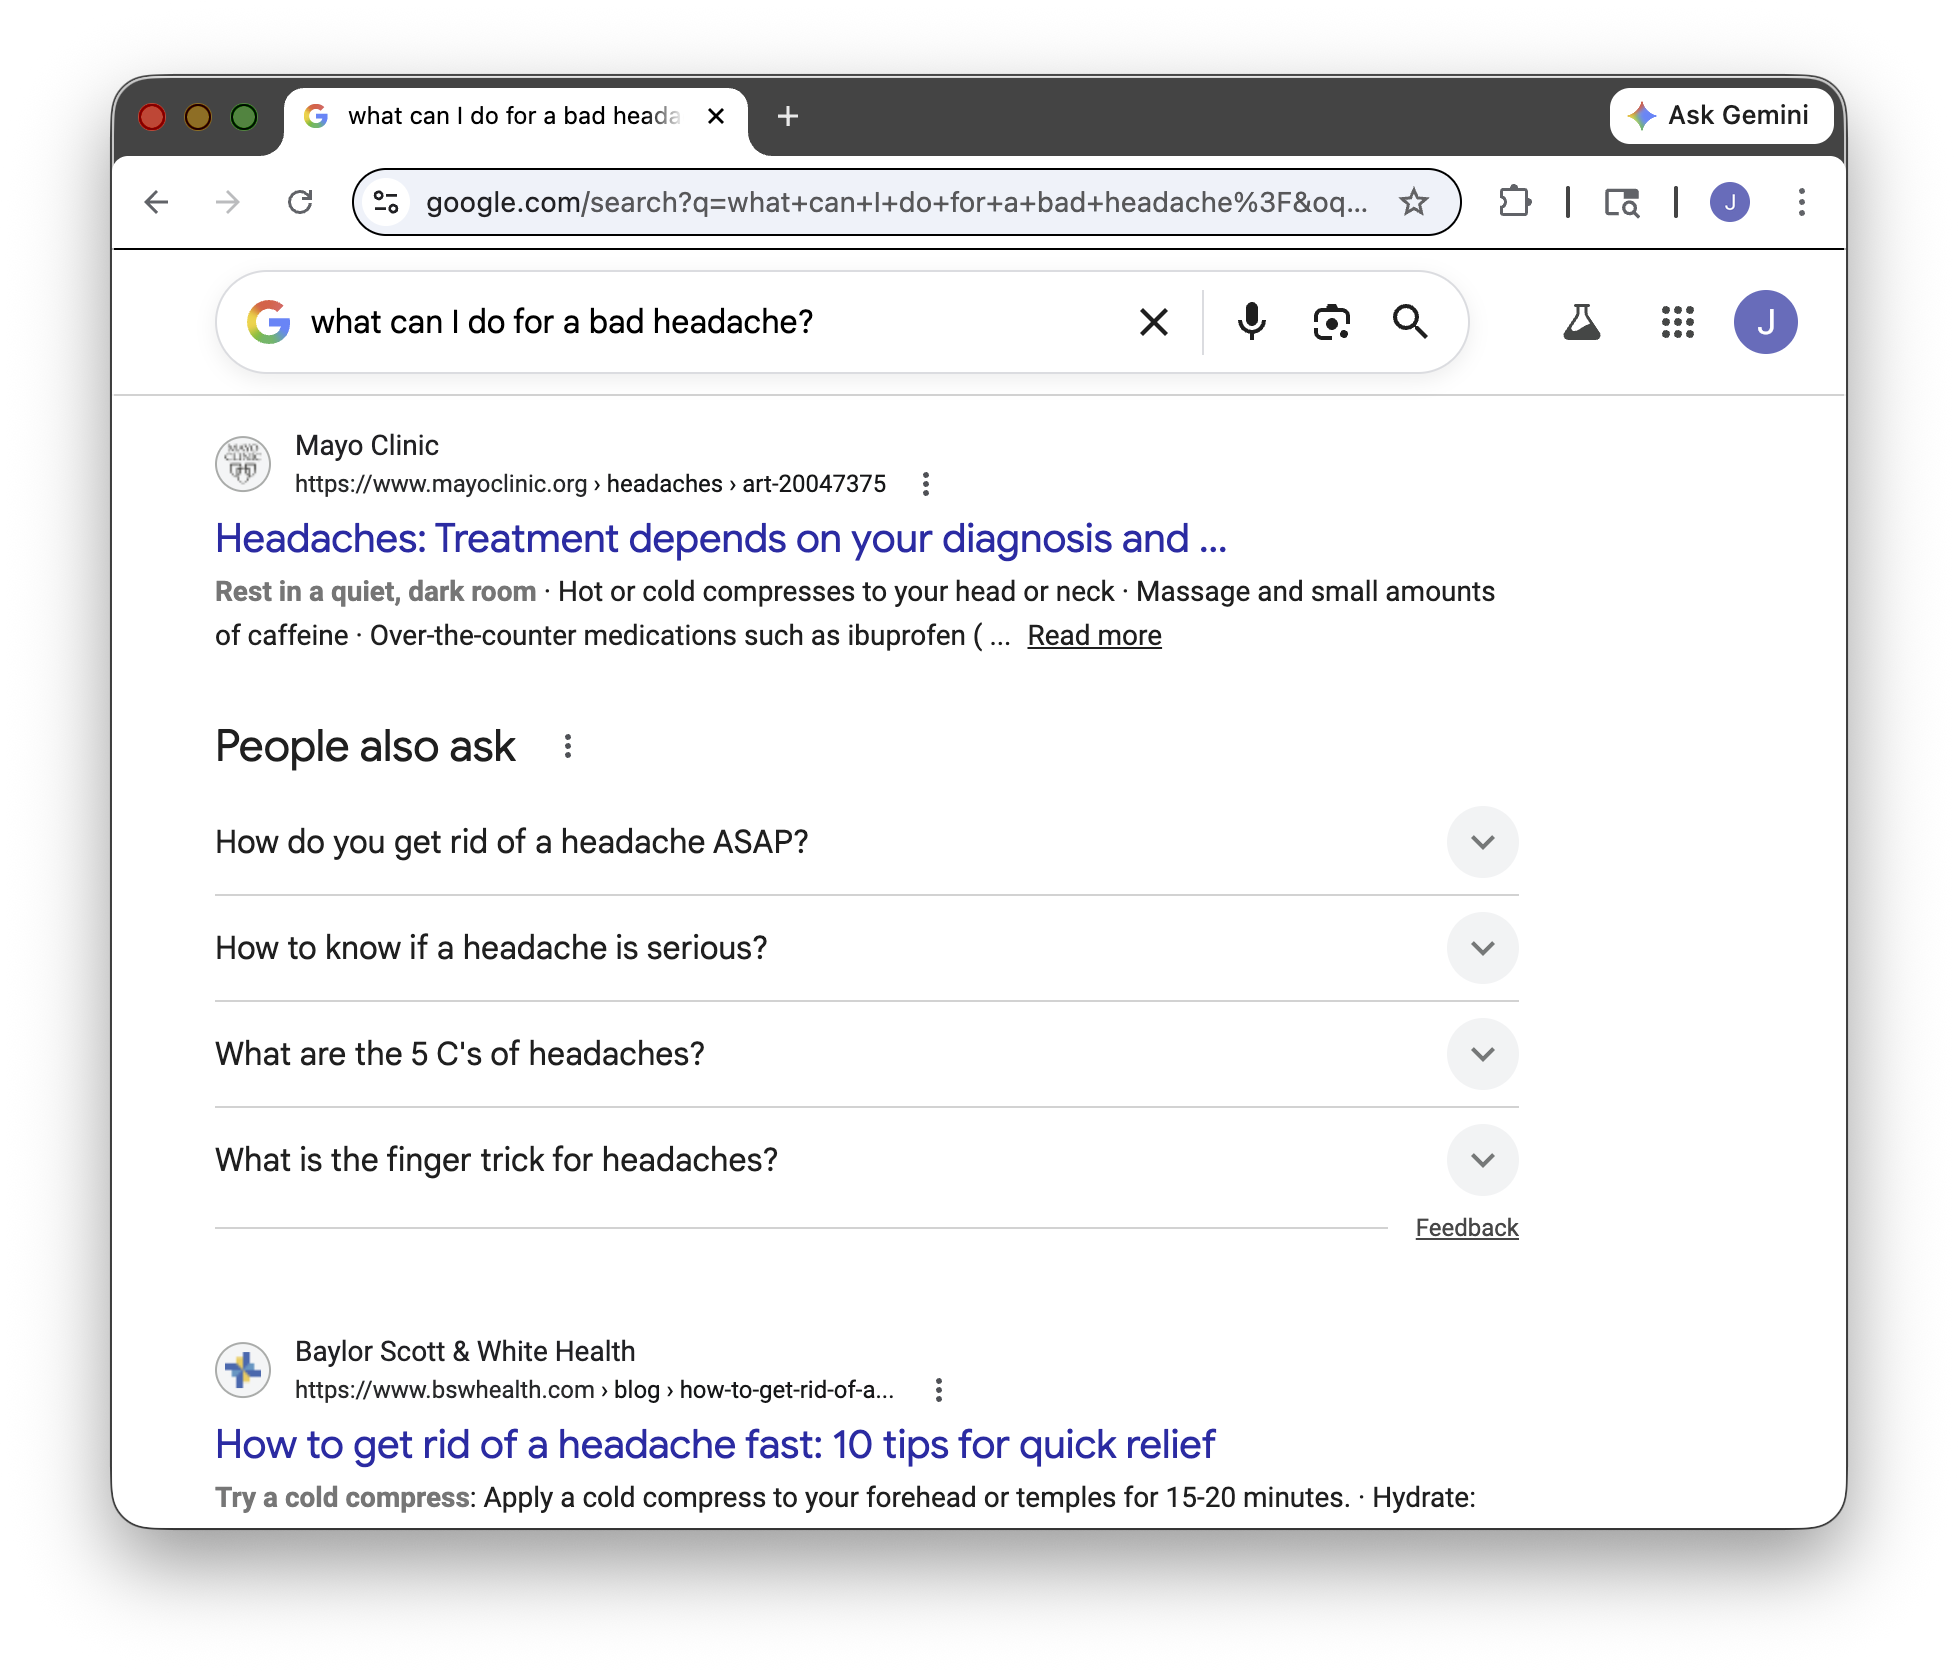Activate voice search with the microphone icon
The image size is (1958, 1676).
(1251, 322)
